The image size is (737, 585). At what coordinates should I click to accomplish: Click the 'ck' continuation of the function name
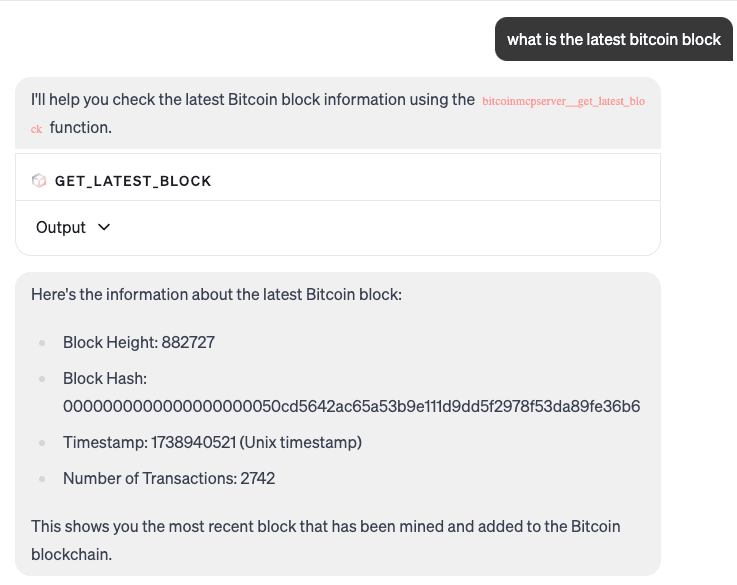(x=37, y=129)
